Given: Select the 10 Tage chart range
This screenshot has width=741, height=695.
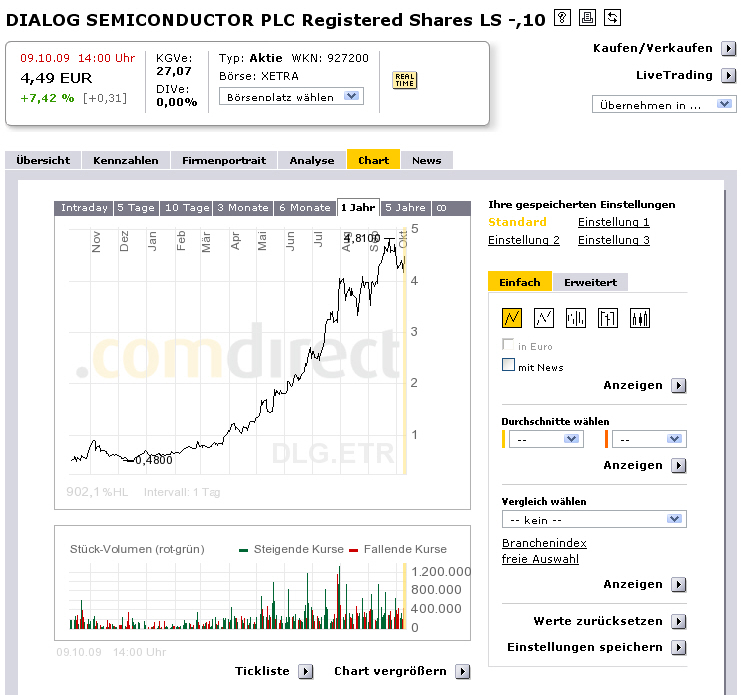Looking at the screenshot, I should pos(187,208).
